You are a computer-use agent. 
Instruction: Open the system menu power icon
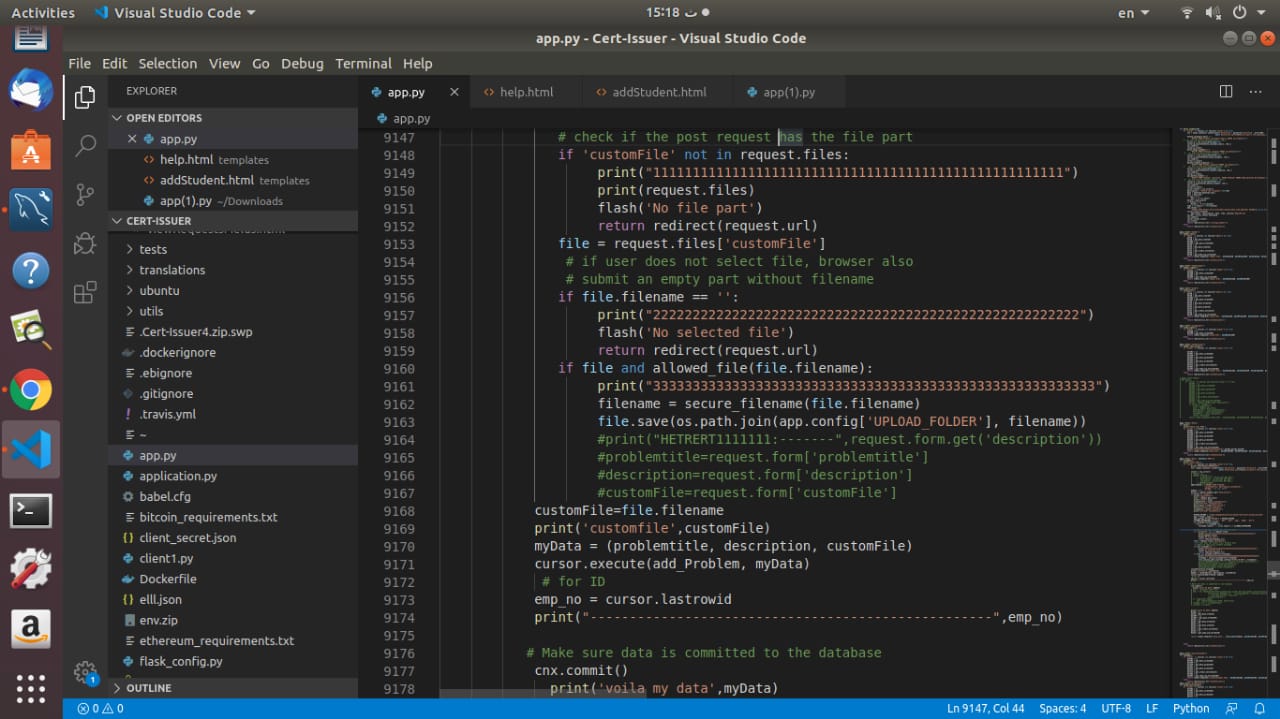click(x=1239, y=13)
